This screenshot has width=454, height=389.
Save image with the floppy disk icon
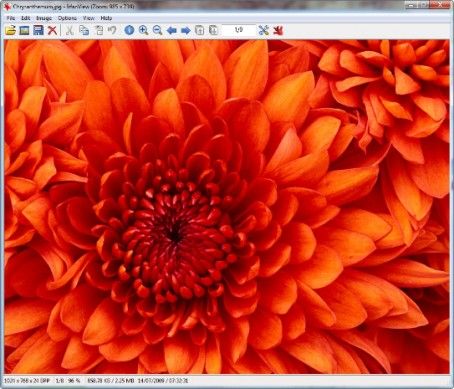[38, 30]
